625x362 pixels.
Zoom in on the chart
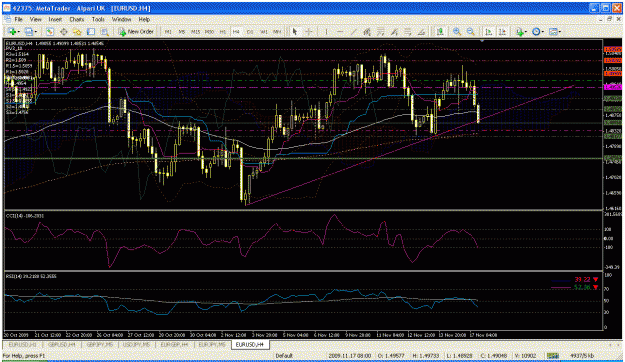coord(457,31)
